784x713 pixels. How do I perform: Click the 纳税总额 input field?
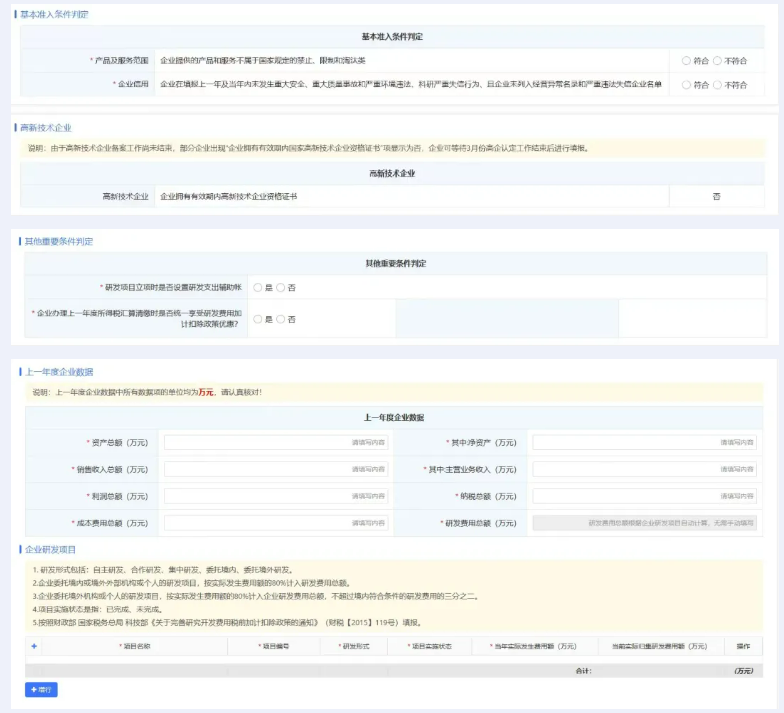click(644, 496)
